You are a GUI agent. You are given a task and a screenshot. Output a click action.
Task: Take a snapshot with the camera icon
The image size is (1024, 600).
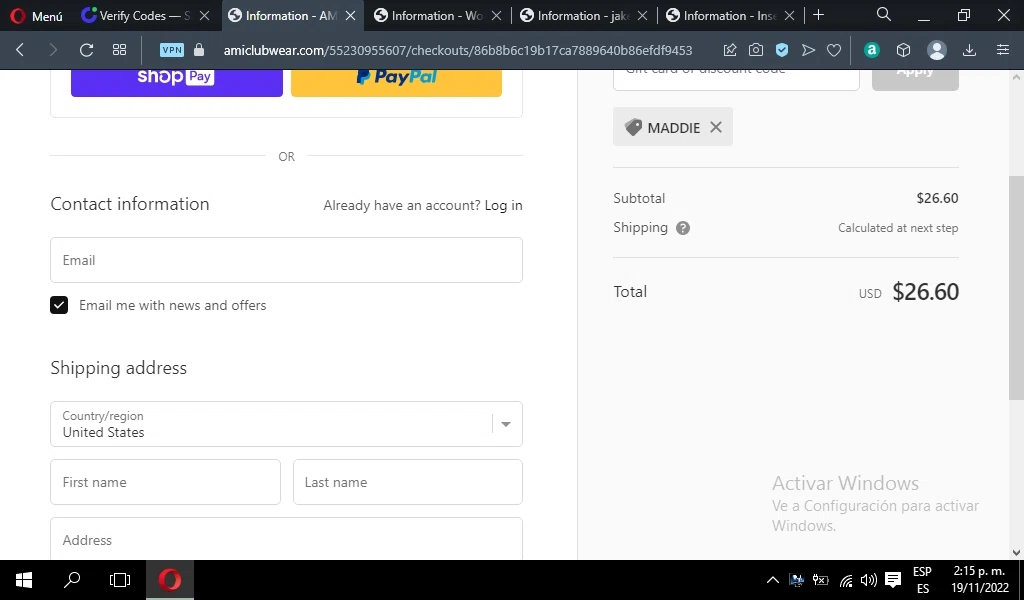756,50
